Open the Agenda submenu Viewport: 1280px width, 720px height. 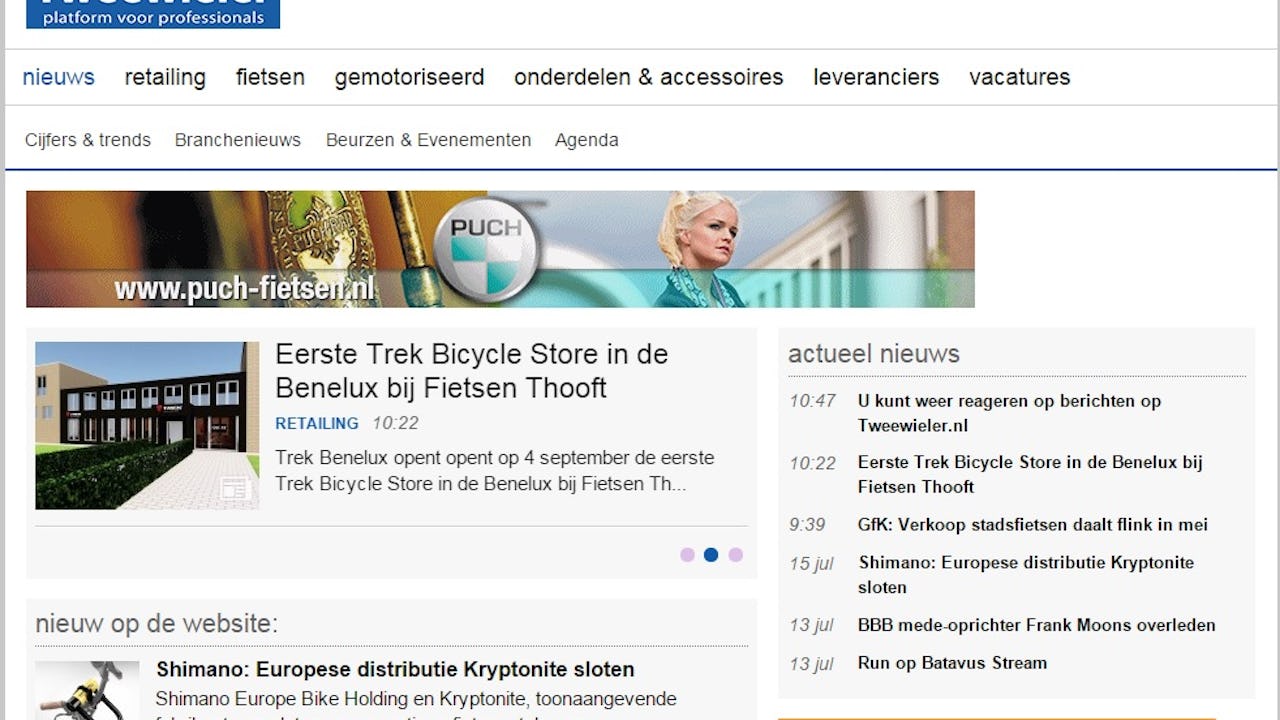point(587,140)
